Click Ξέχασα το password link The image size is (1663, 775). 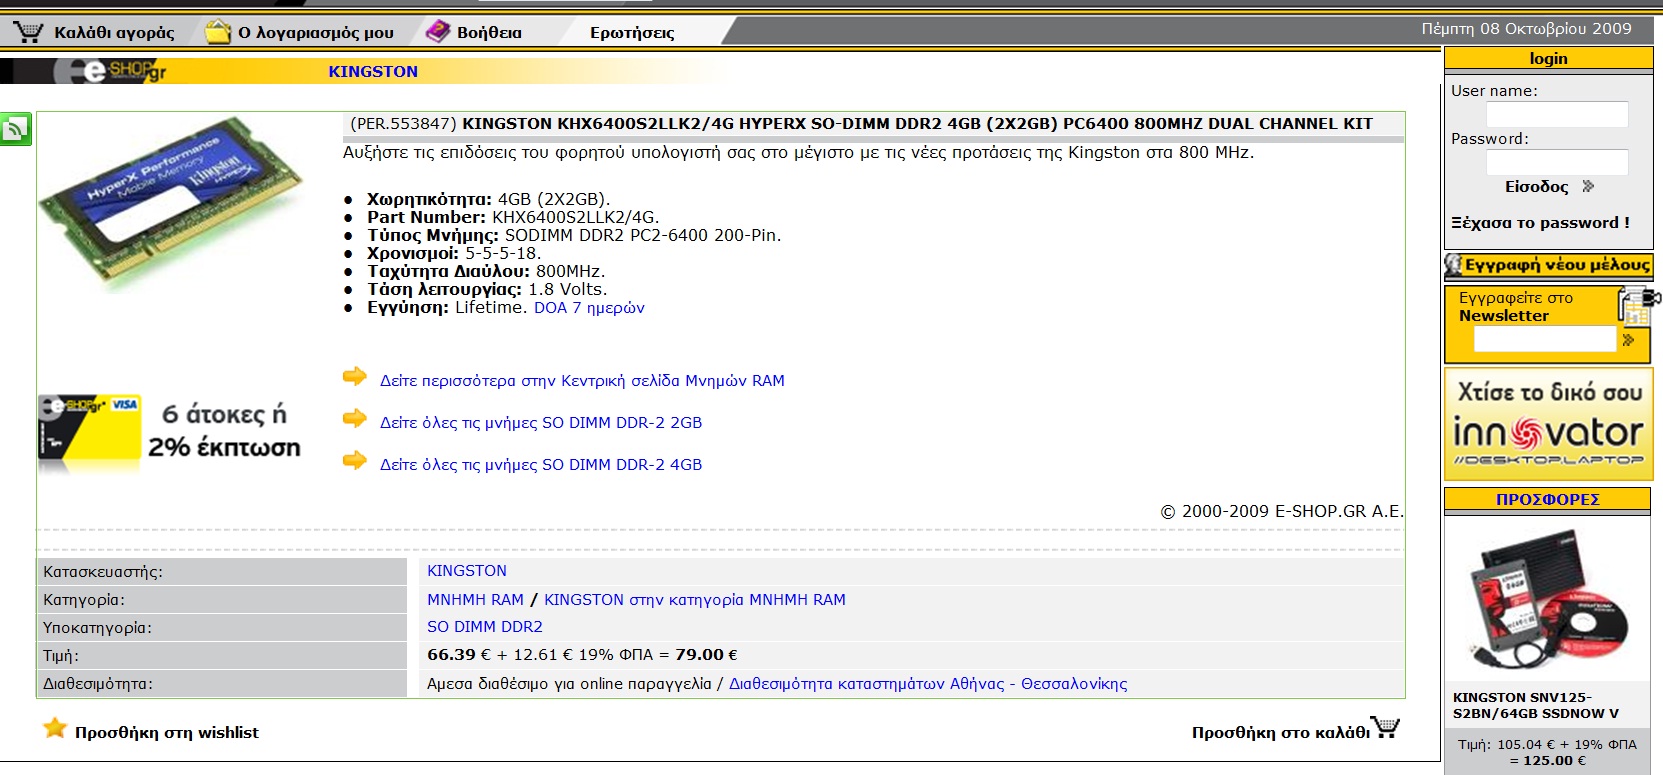pos(1540,223)
